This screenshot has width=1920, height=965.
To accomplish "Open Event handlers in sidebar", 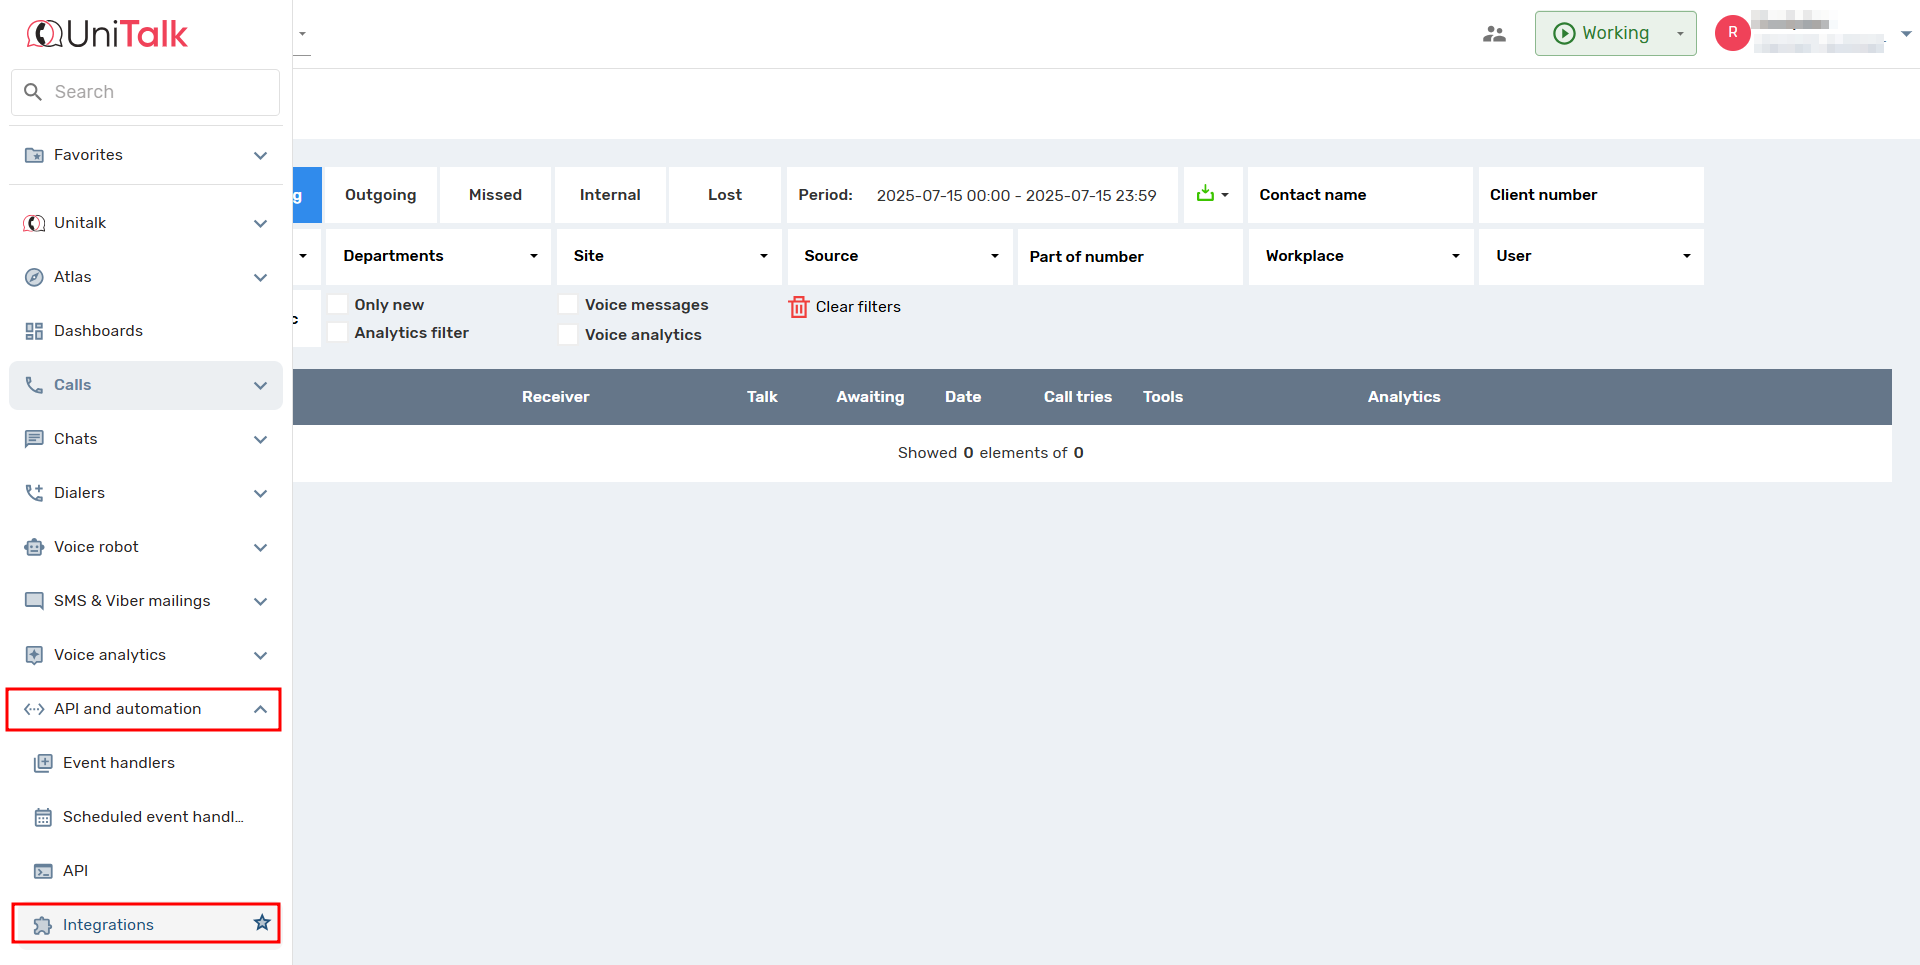I will [118, 763].
